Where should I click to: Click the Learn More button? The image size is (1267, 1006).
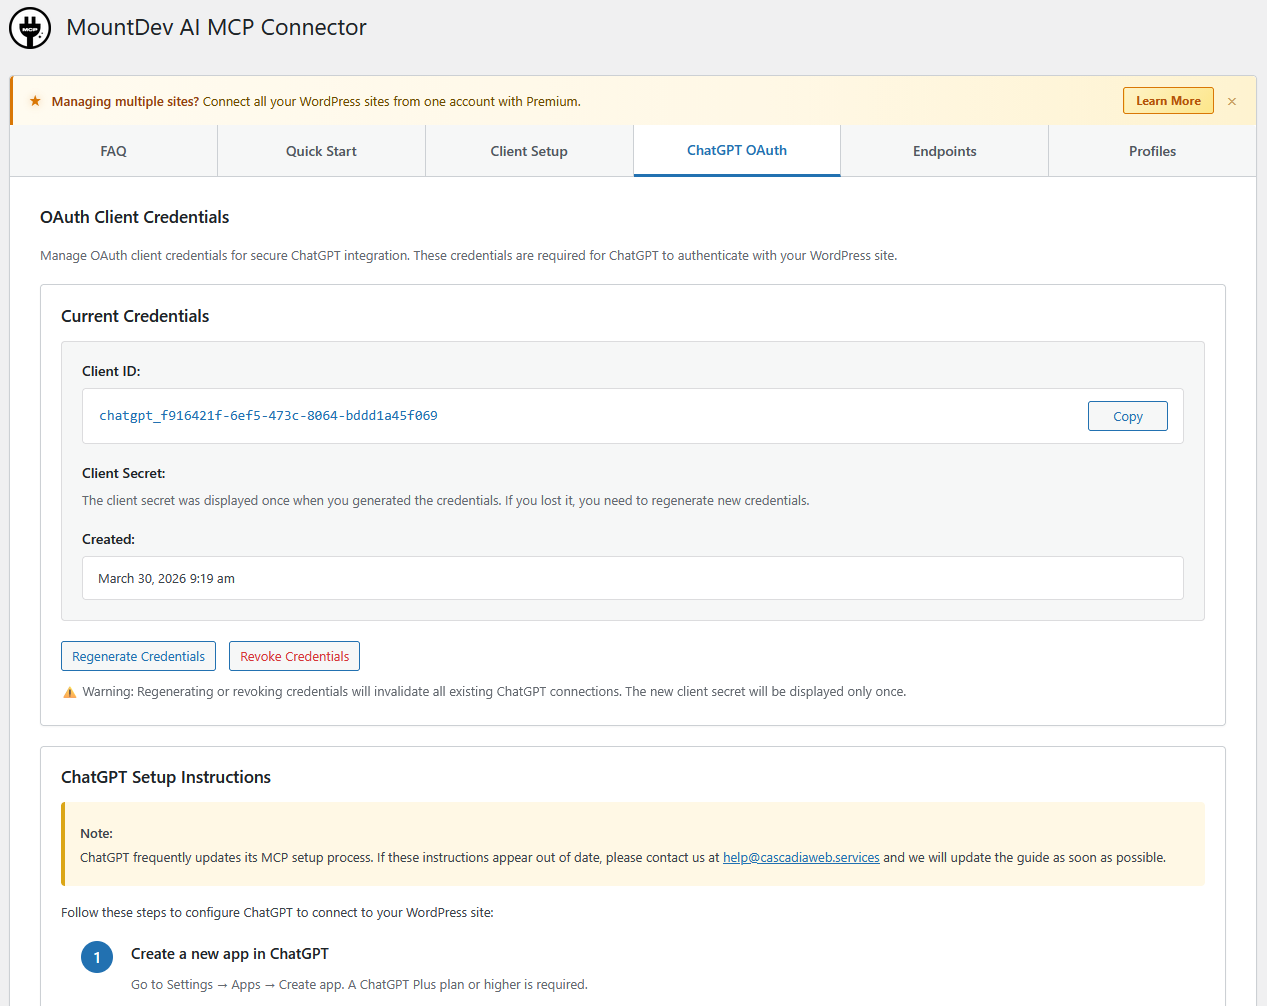tap(1168, 100)
